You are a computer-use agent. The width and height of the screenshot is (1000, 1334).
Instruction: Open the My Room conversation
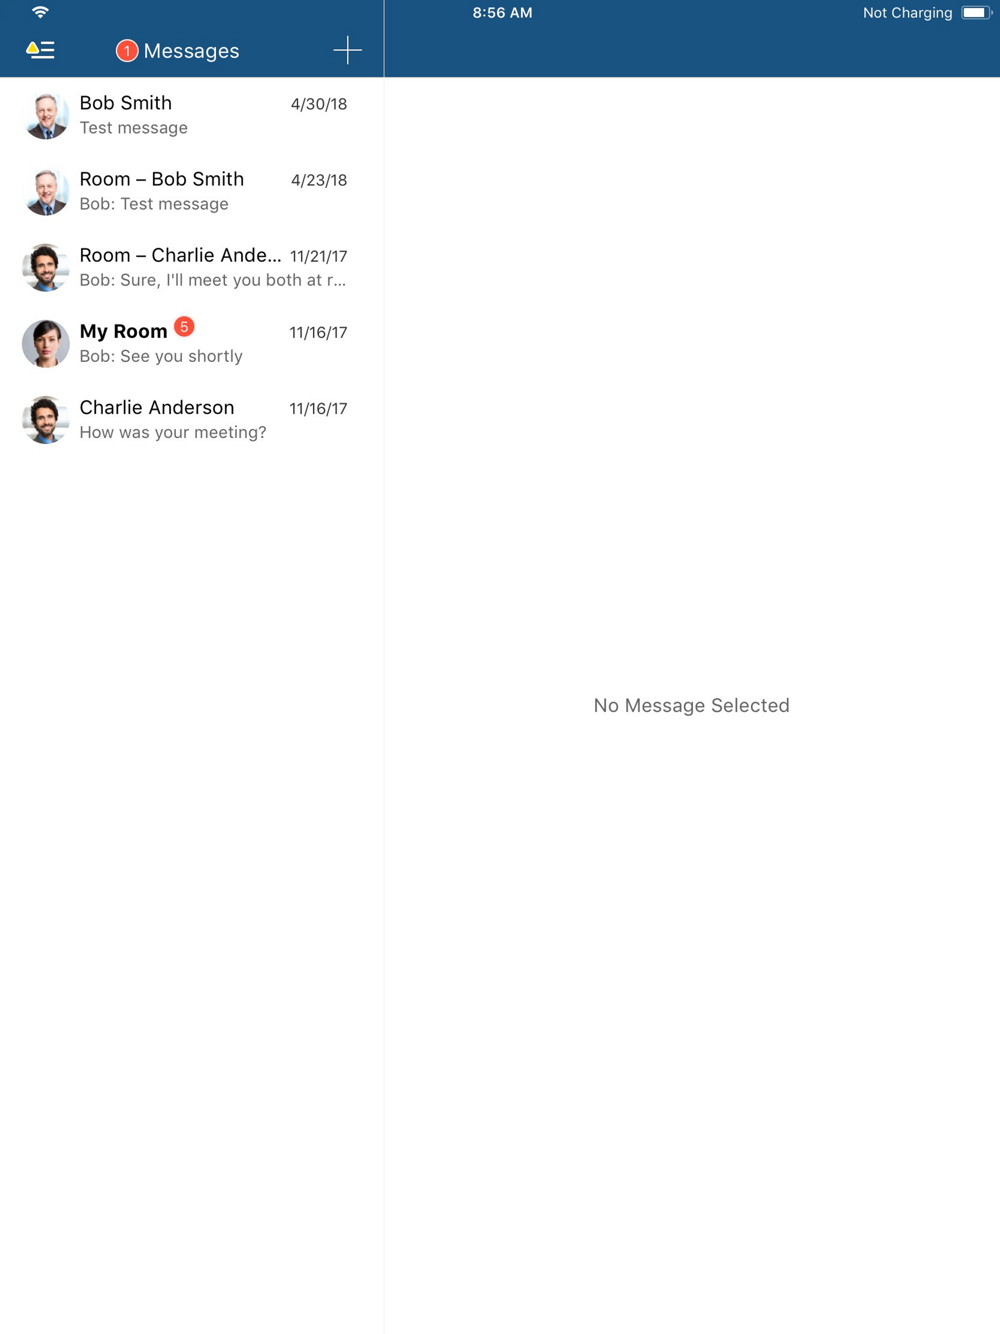[x=192, y=344]
